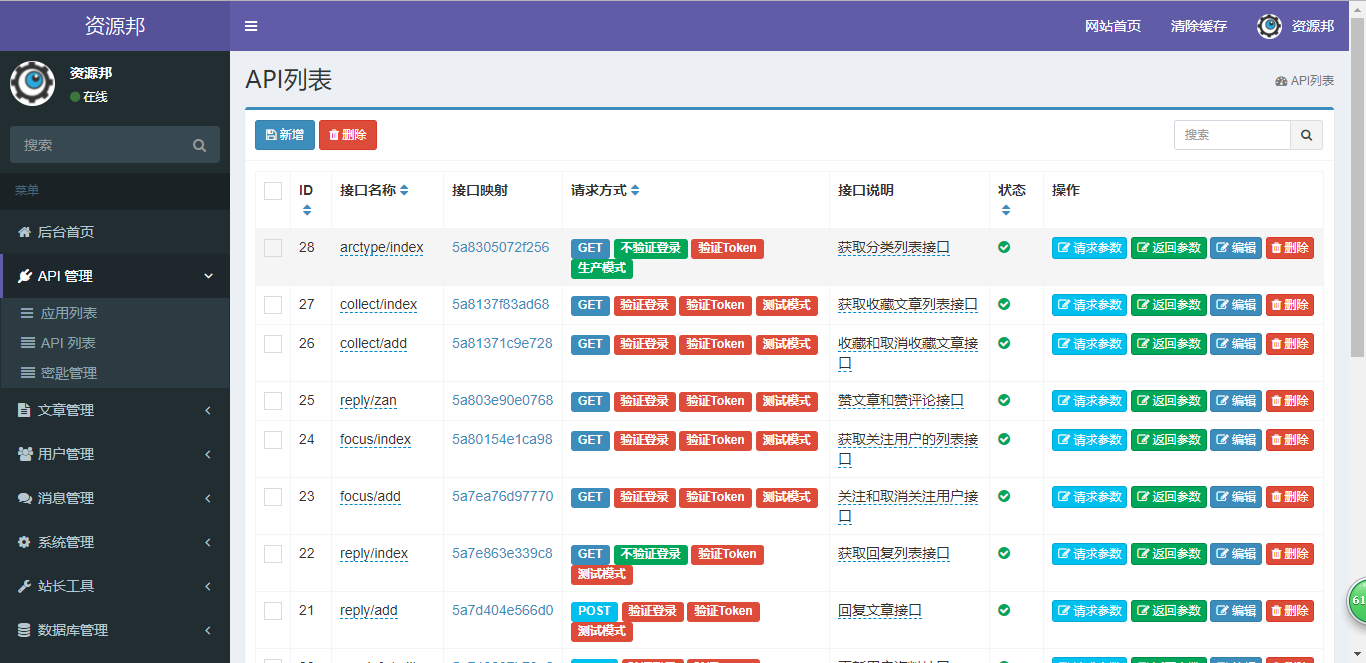
Task: Check the row checkbox for ID 26
Action: click(273, 344)
